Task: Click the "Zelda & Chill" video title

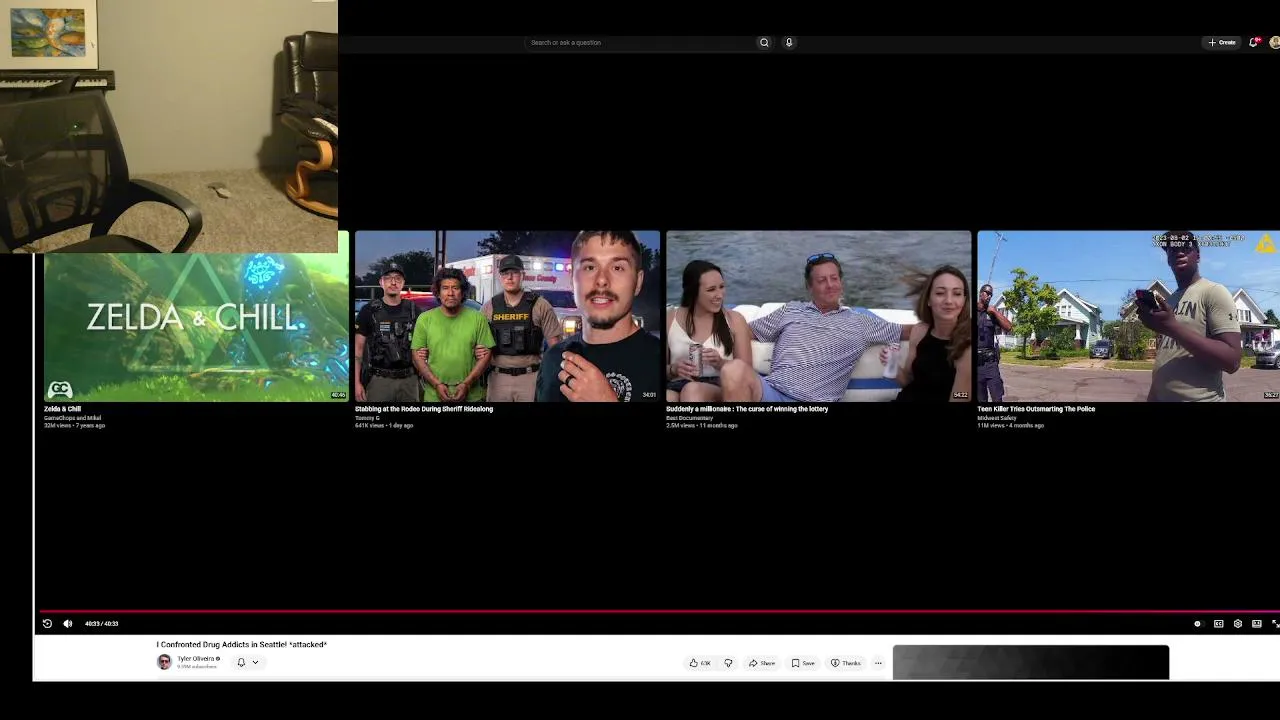Action: pos(62,409)
